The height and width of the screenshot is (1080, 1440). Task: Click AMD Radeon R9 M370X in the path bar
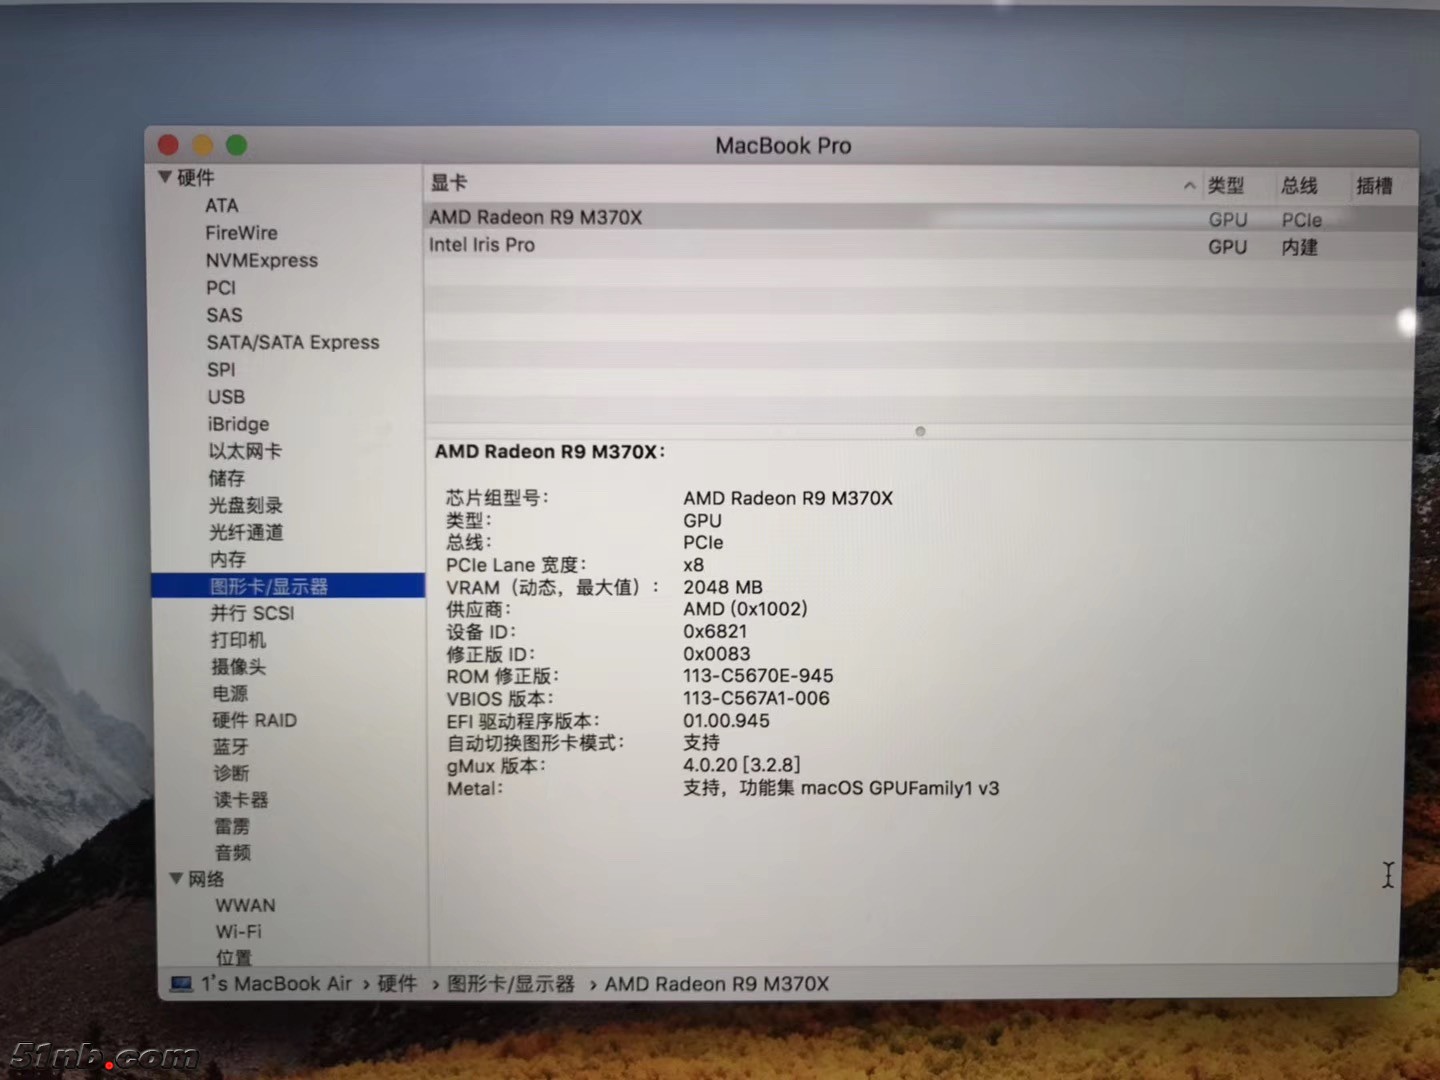[x=717, y=984]
